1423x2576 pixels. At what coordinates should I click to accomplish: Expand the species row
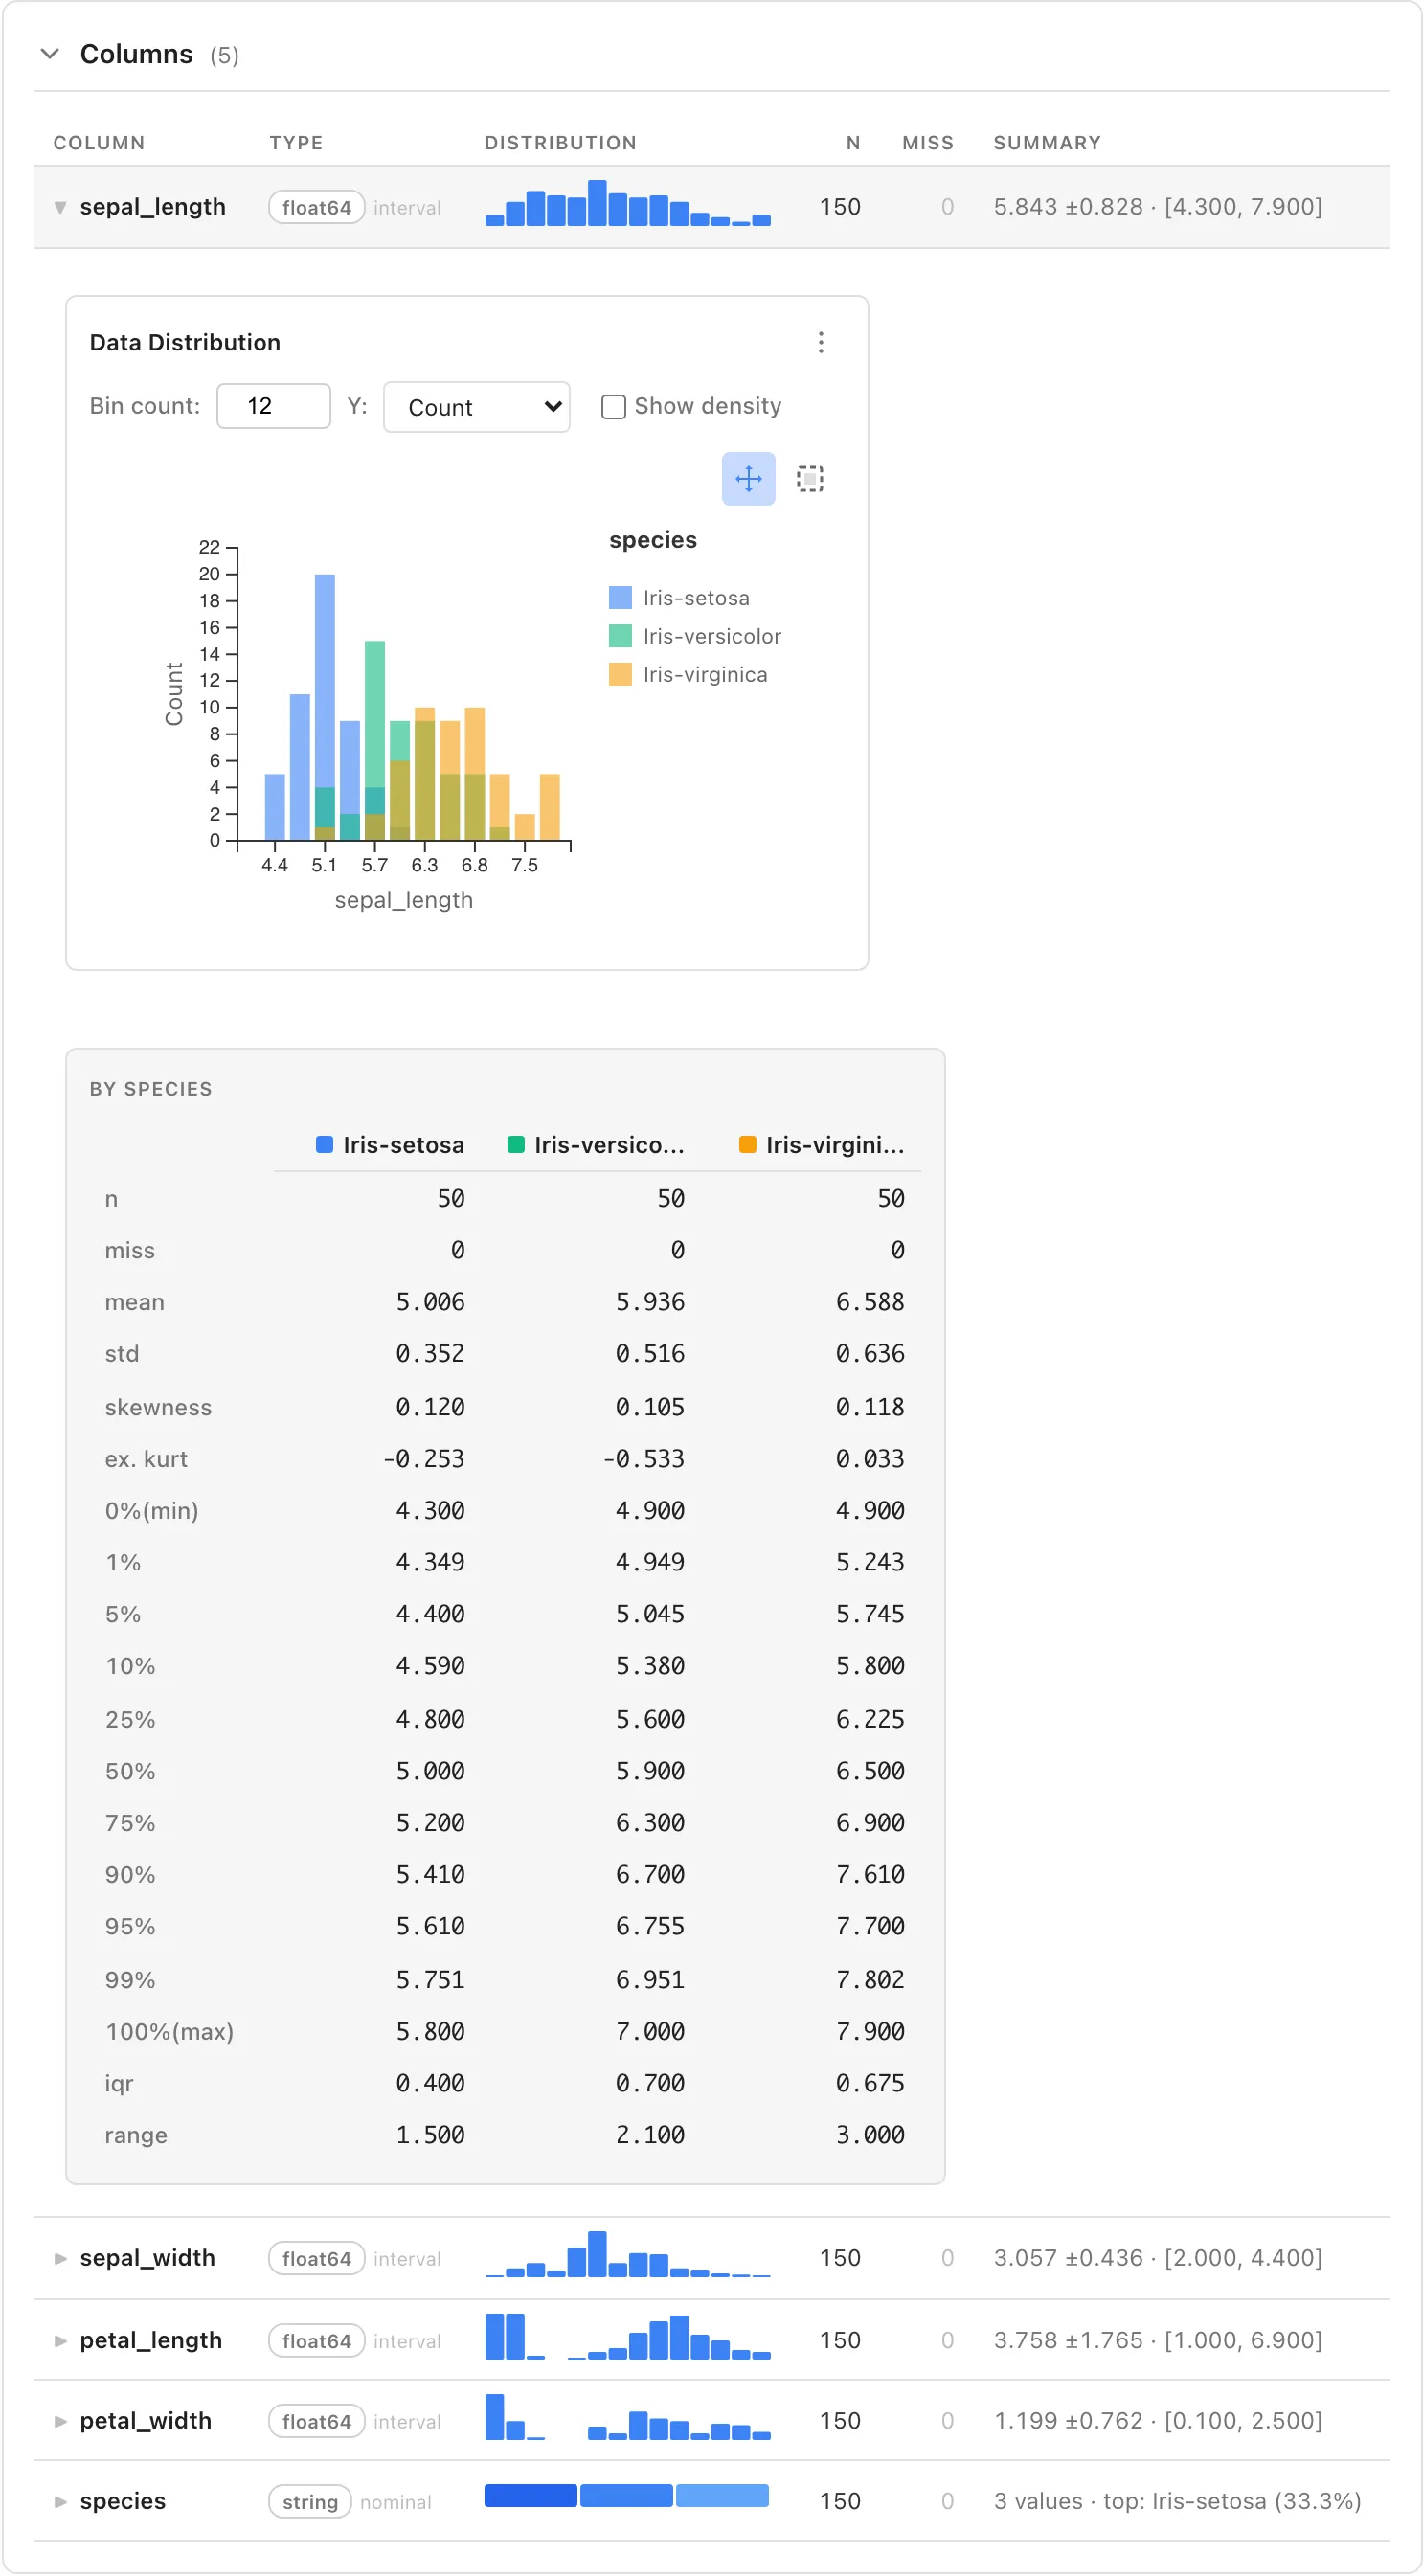60,2501
